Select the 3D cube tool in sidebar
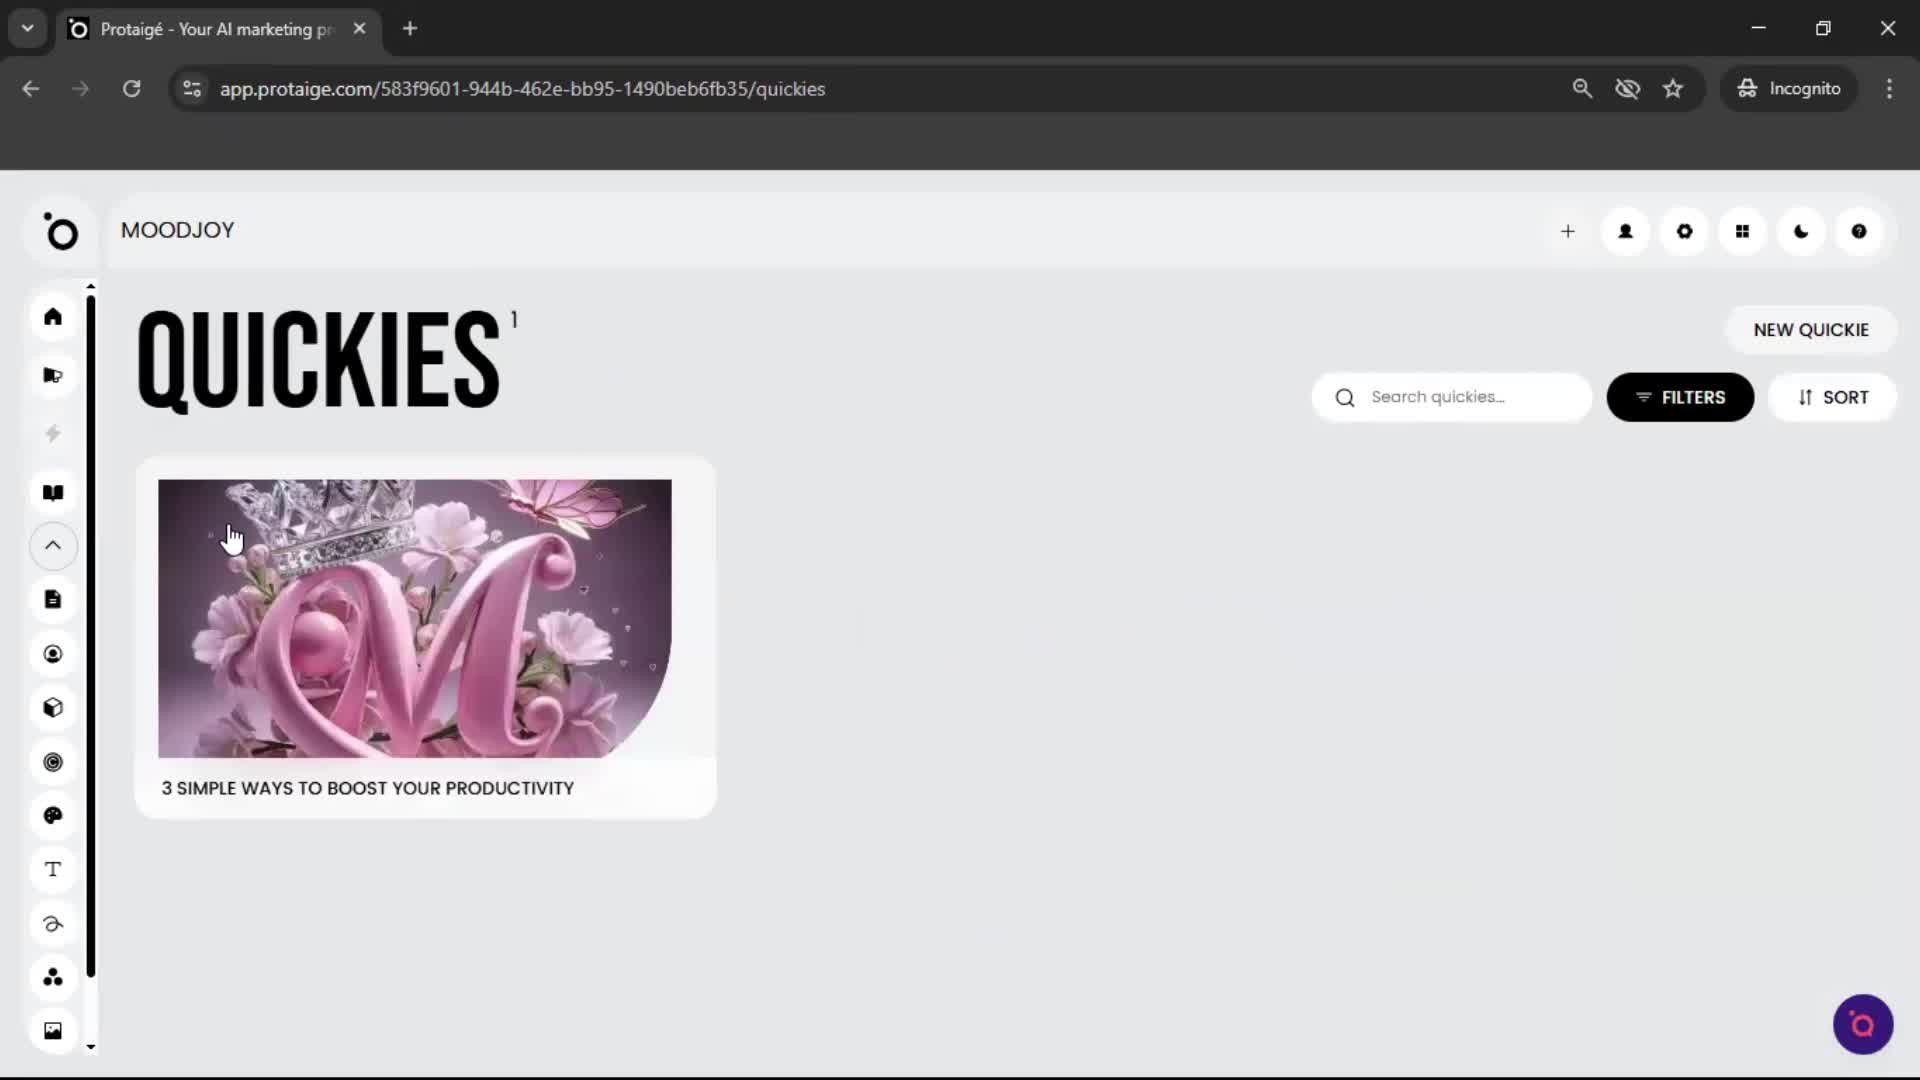Viewport: 1920px width, 1080px height. [x=52, y=708]
